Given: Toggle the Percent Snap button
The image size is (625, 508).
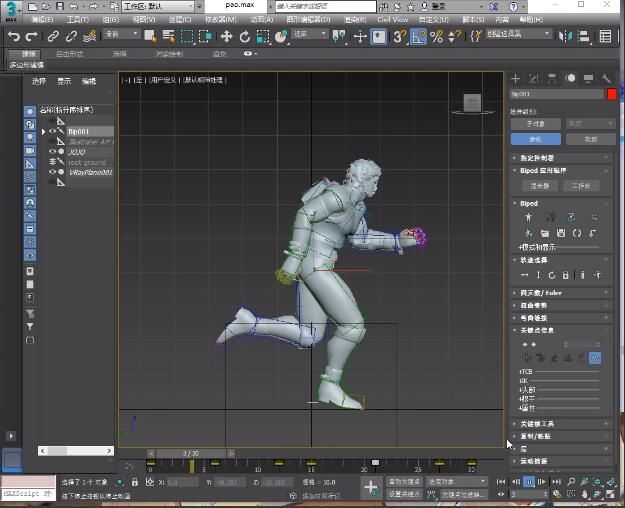Looking at the screenshot, I should pos(436,37).
